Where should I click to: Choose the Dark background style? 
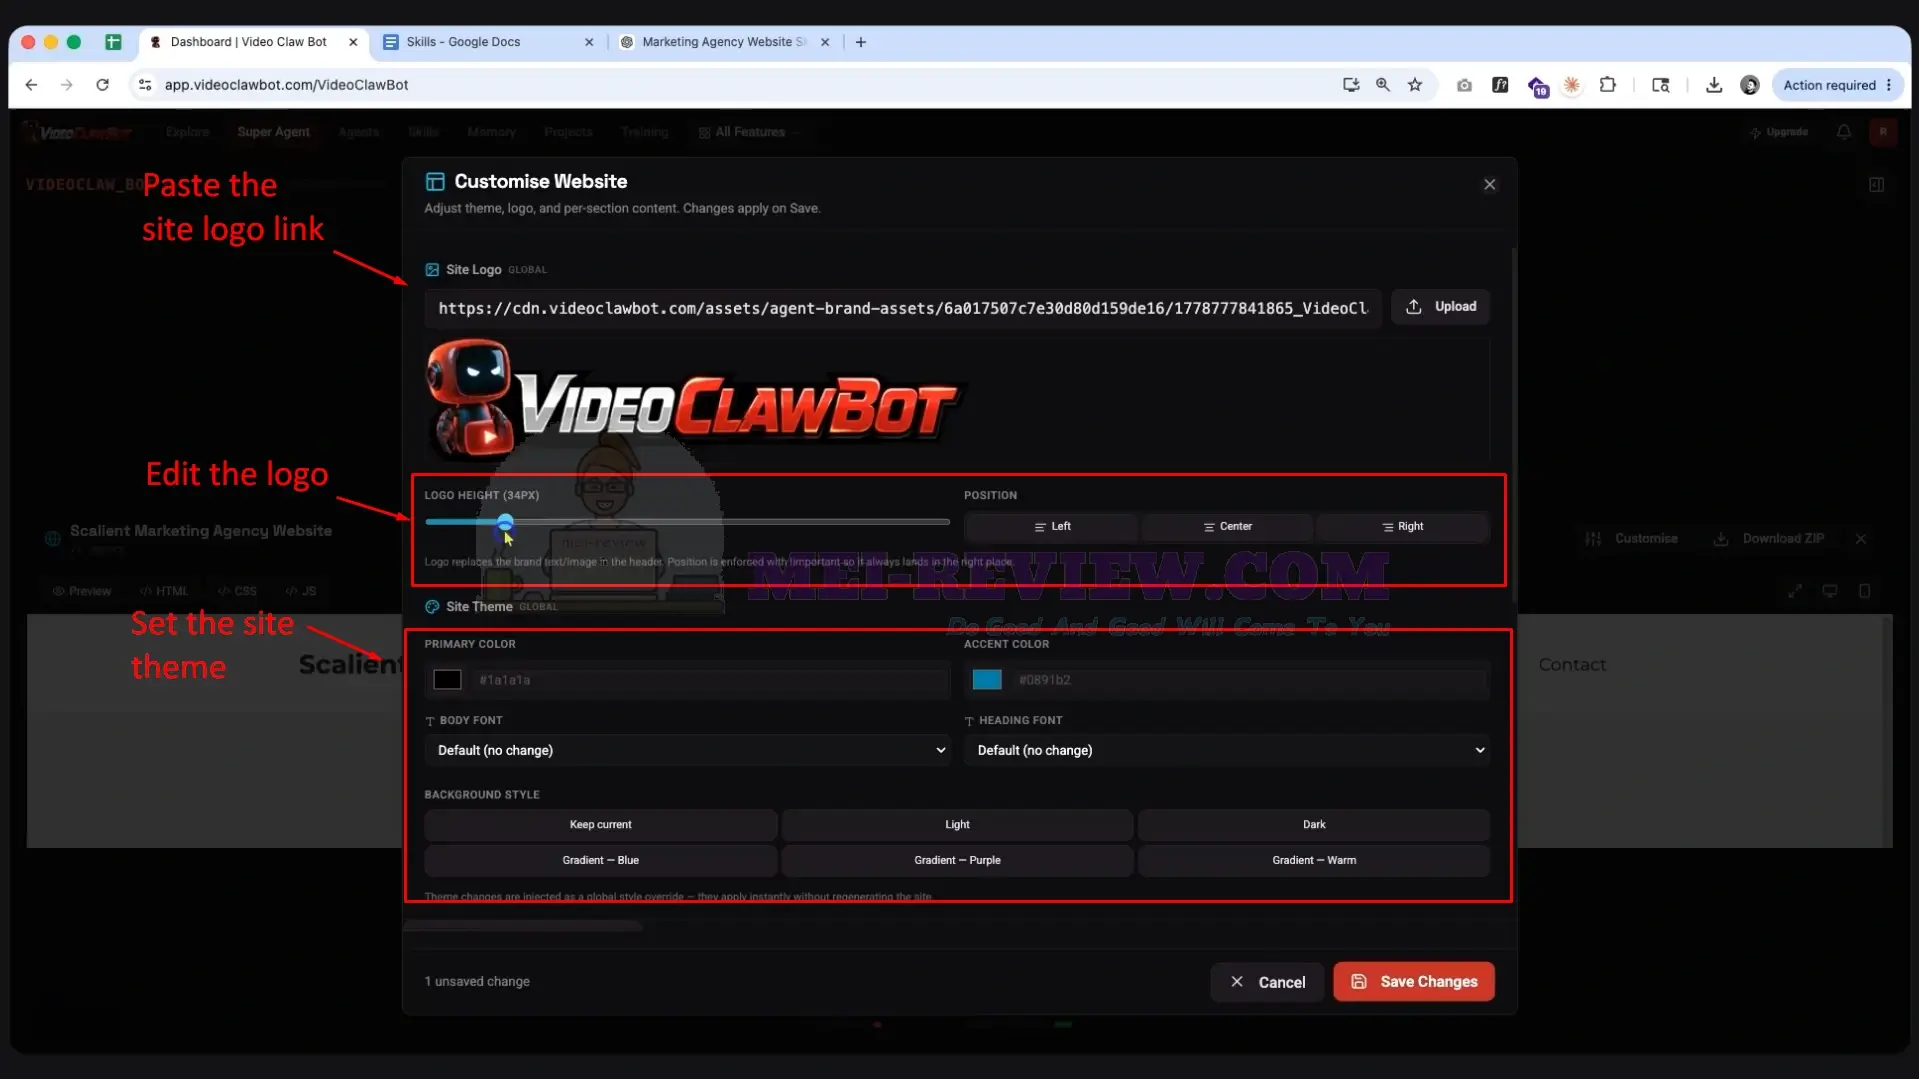pos(1314,825)
